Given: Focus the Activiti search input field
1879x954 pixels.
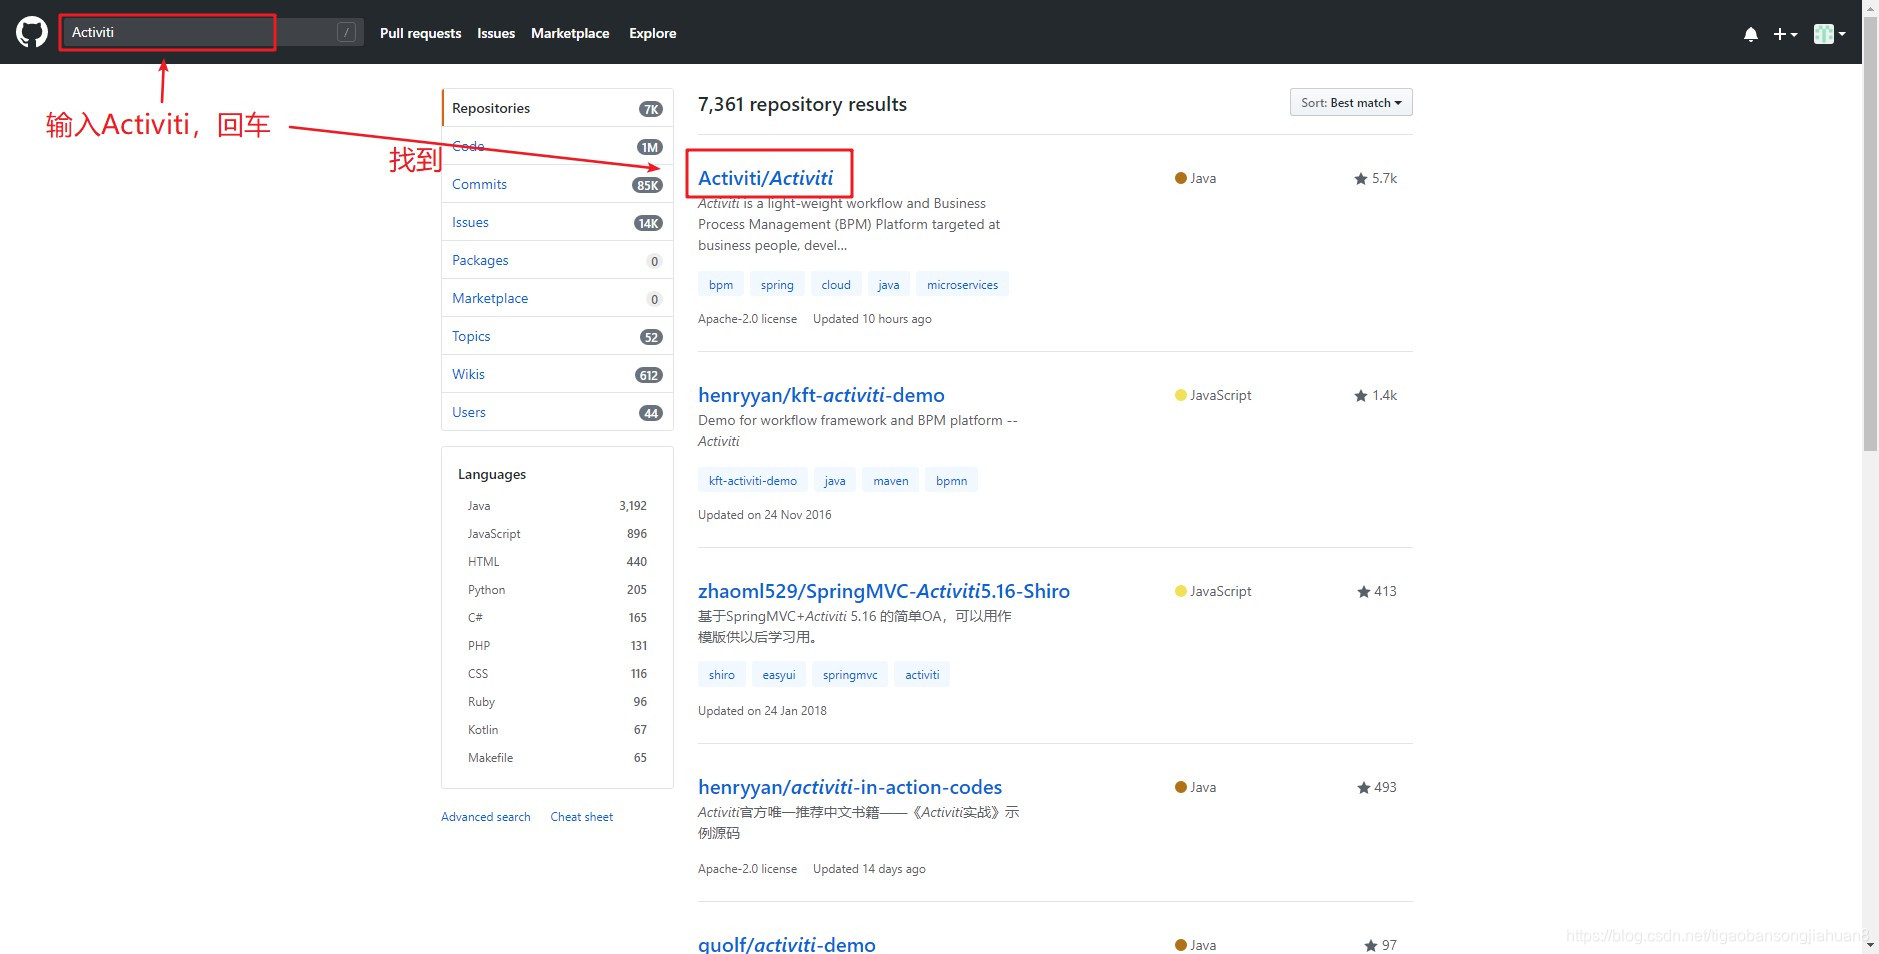Looking at the screenshot, I should click(x=211, y=33).
